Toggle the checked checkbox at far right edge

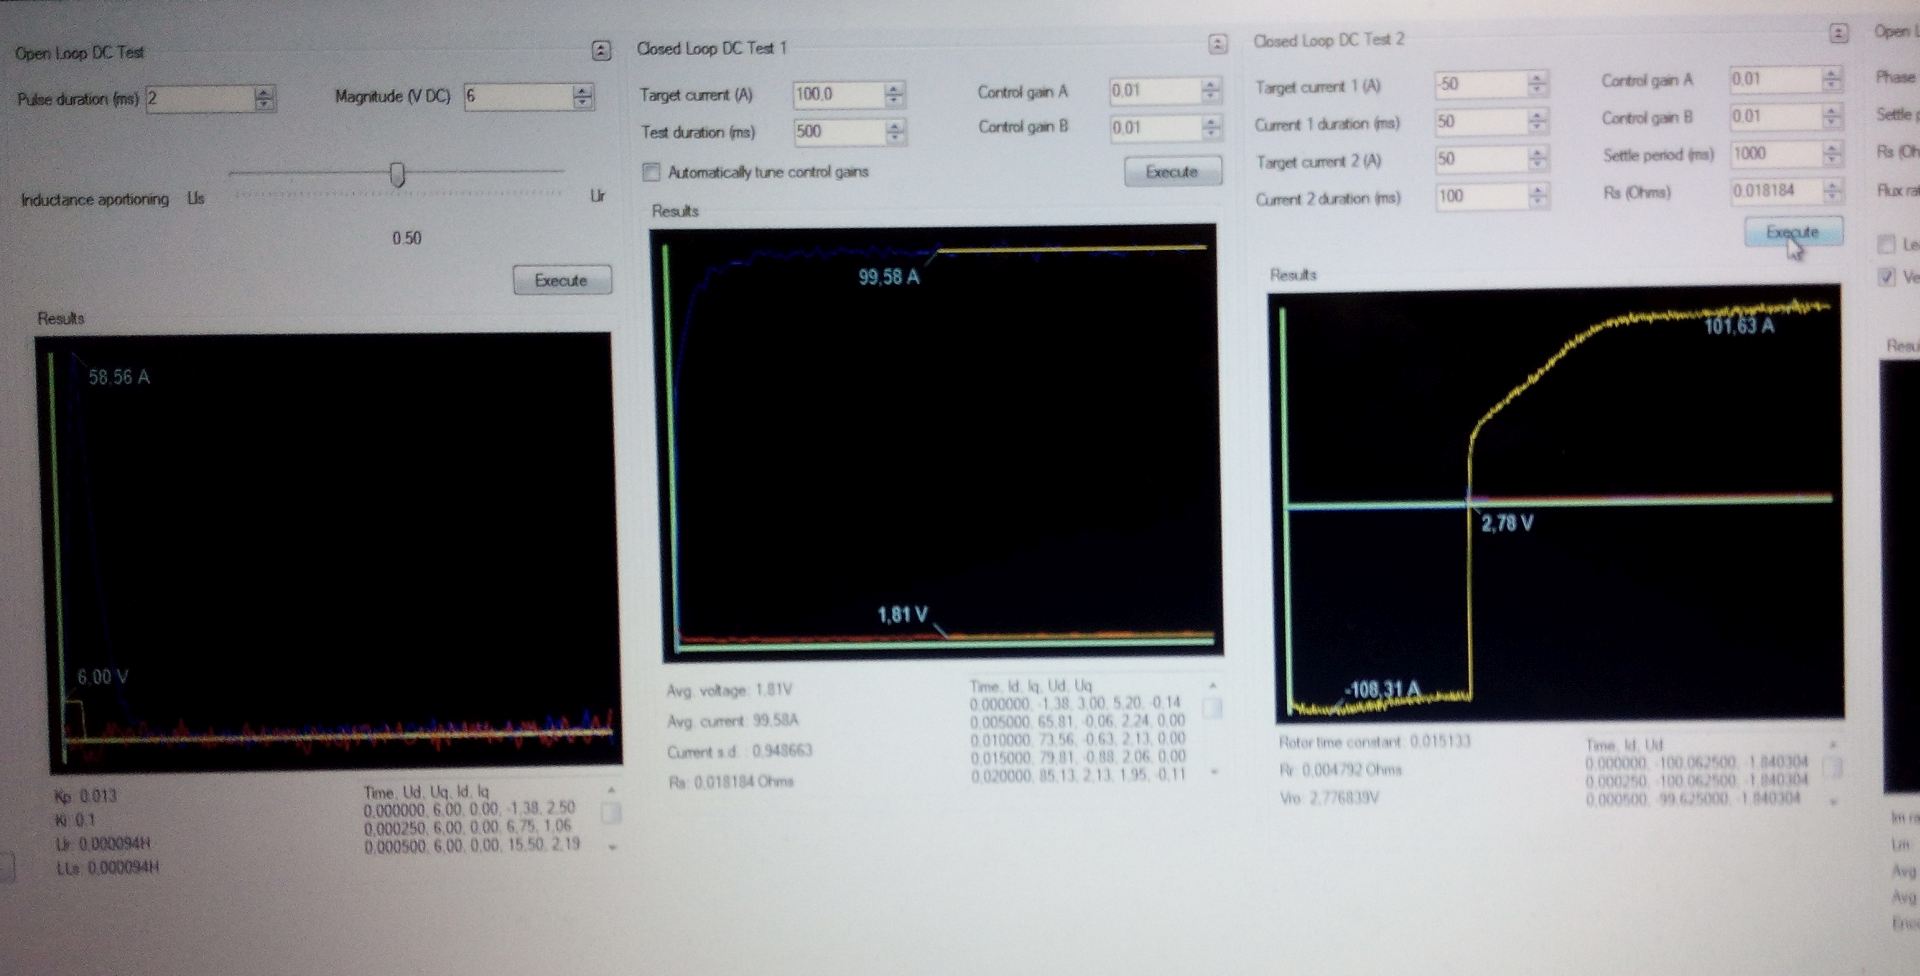pos(1886,277)
